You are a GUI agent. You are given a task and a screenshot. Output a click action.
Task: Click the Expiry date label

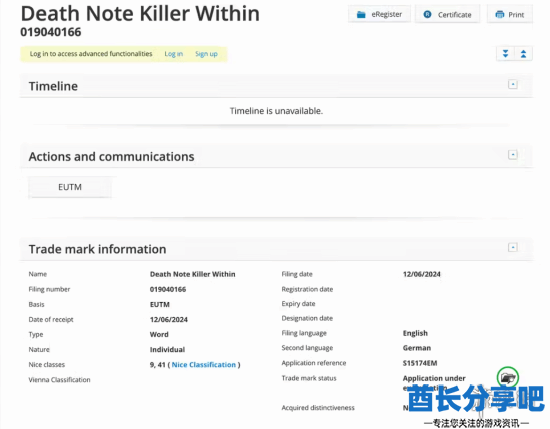pyautogui.click(x=298, y=304)
